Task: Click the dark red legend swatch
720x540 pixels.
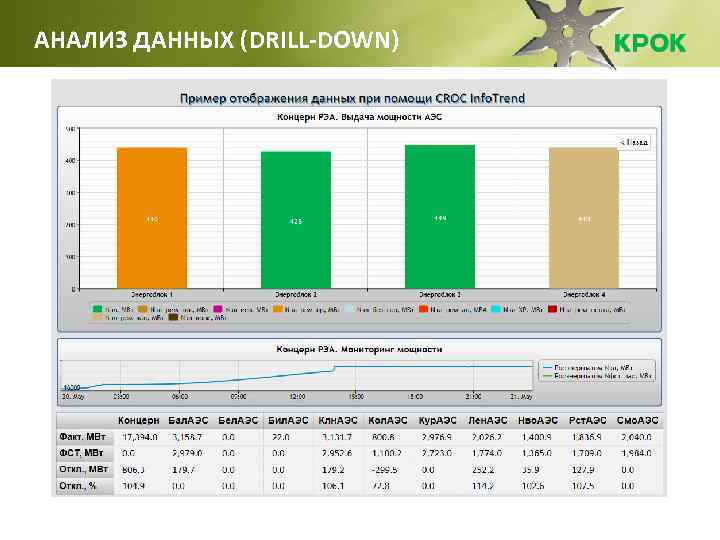Action: click(x=552, y=309)
